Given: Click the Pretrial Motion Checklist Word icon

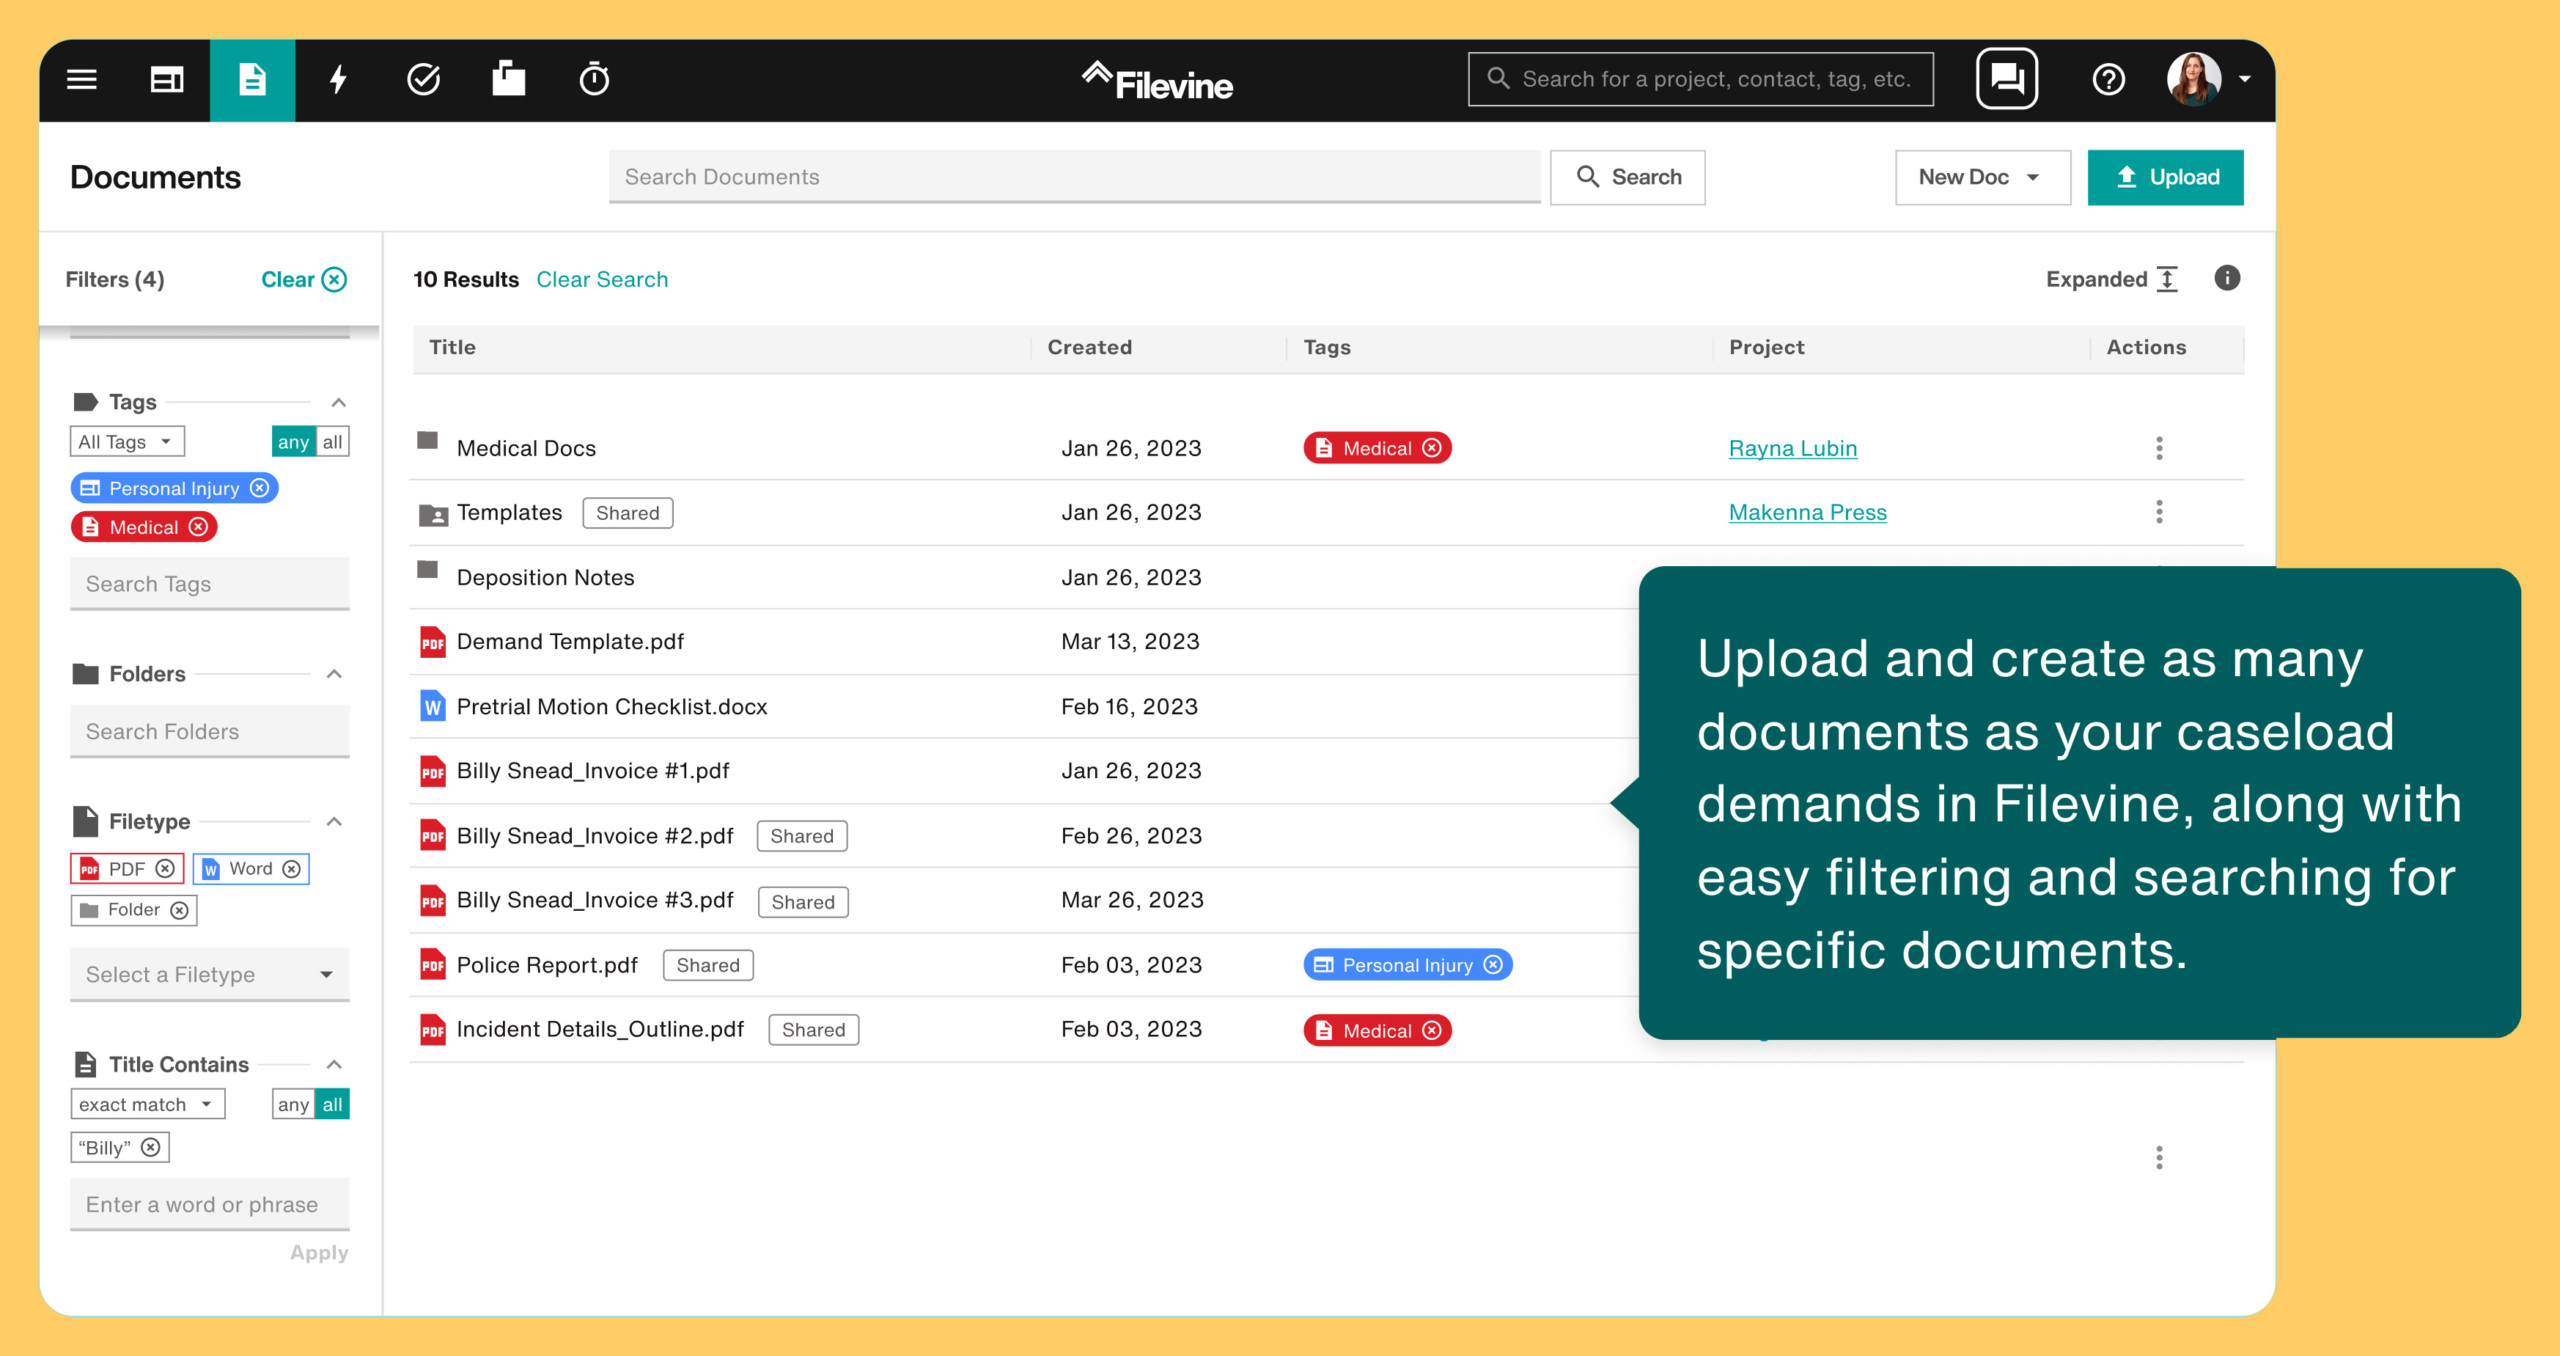Looking at the screenshot, I should point(432,706).
